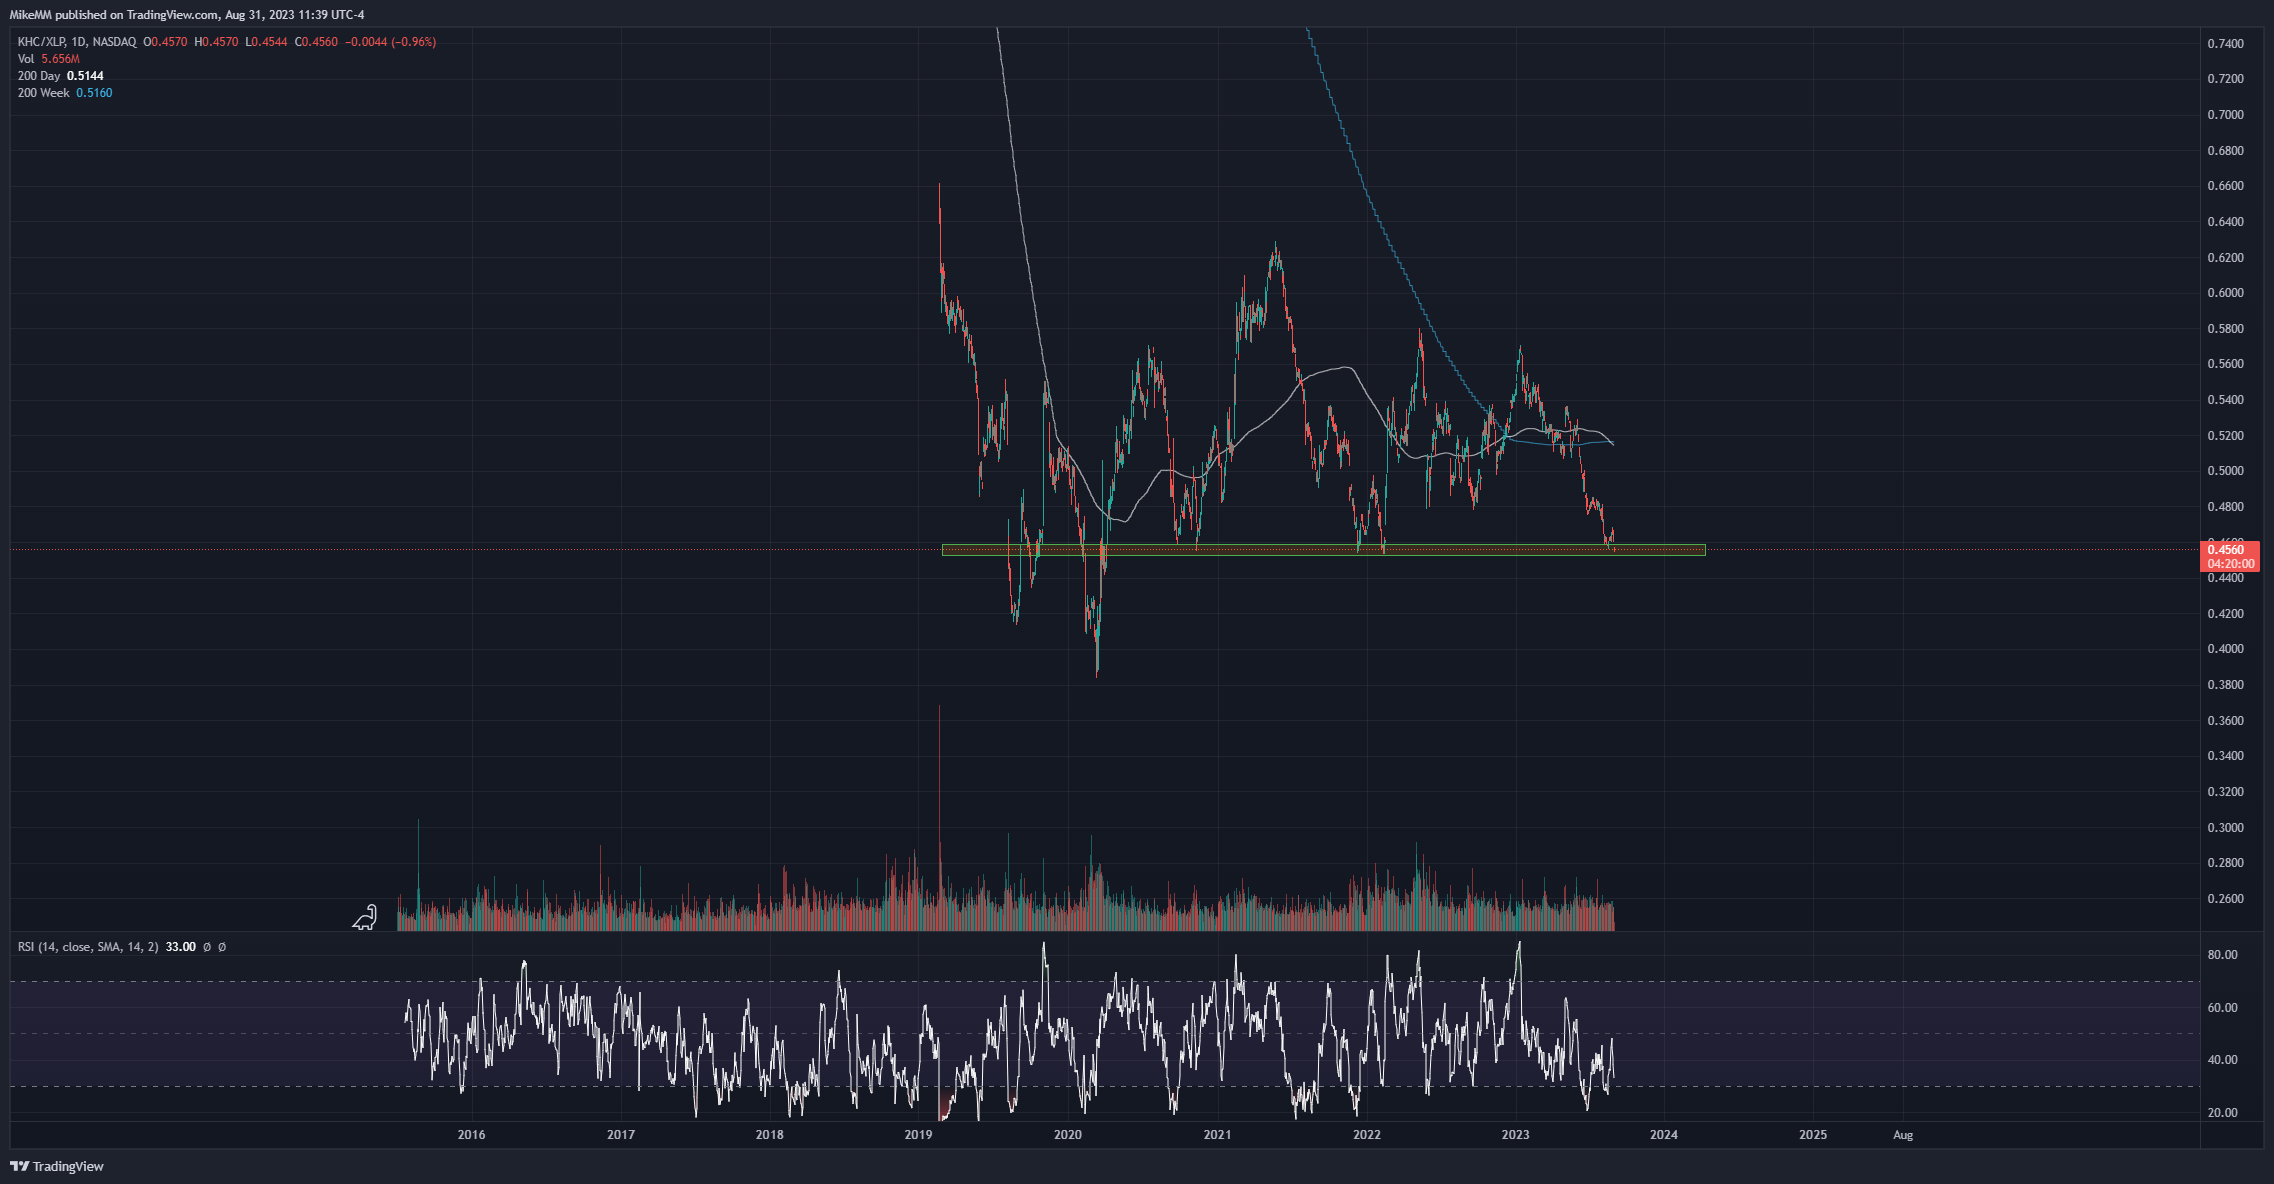2274x1184 pixels.
Task: Click the 2016 label on time axis
Action: [471, 1135]
